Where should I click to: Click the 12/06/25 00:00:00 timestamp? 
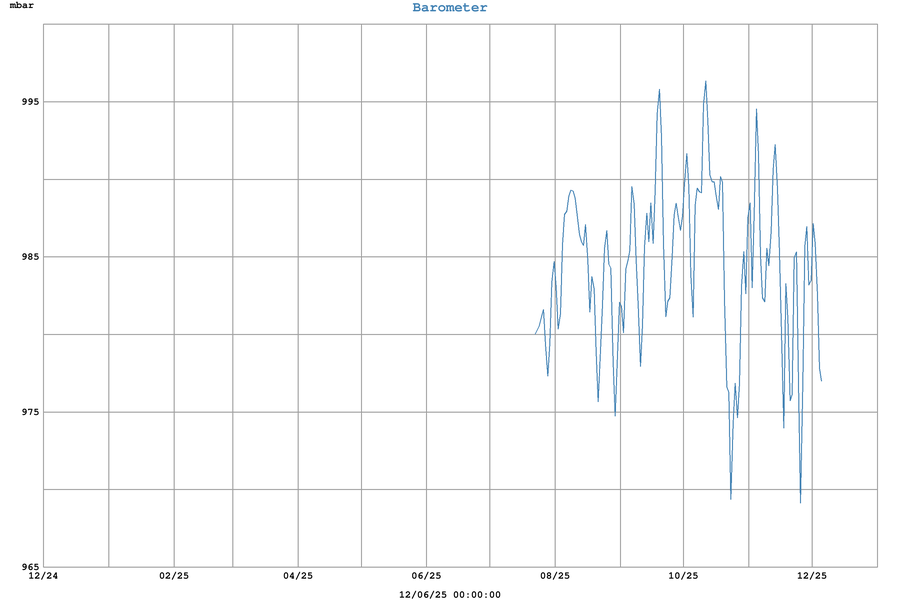point(450,594)
